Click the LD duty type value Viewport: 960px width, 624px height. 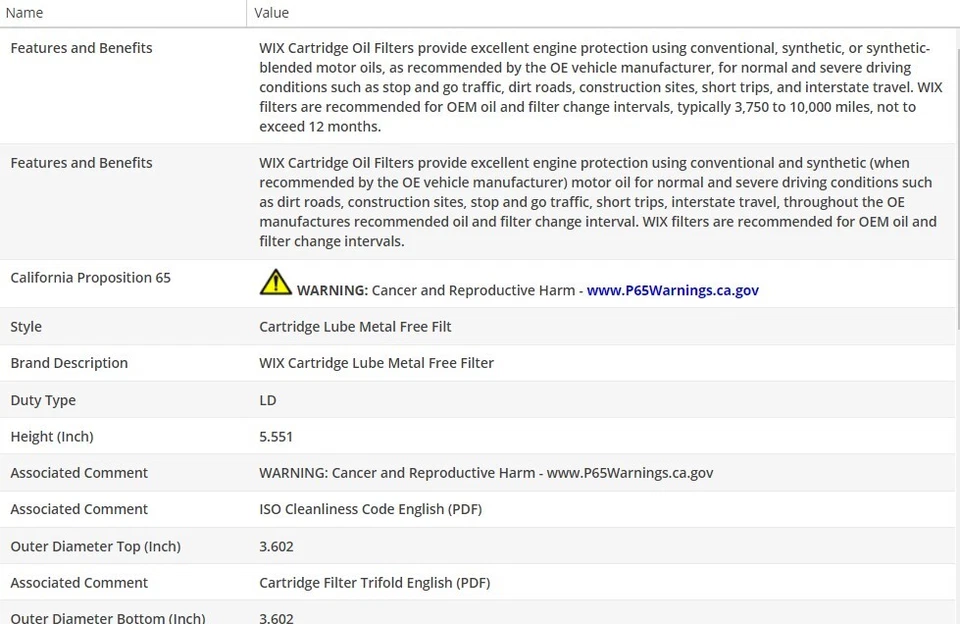tap(268, 400)
